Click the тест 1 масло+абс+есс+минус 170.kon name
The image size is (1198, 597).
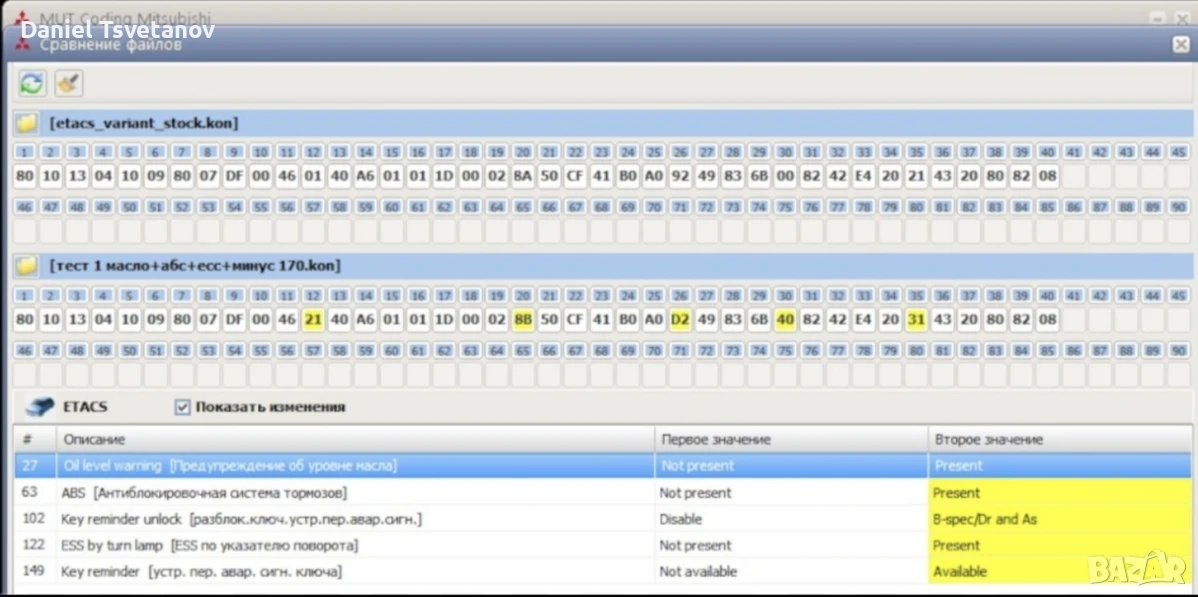pos(195,266)
